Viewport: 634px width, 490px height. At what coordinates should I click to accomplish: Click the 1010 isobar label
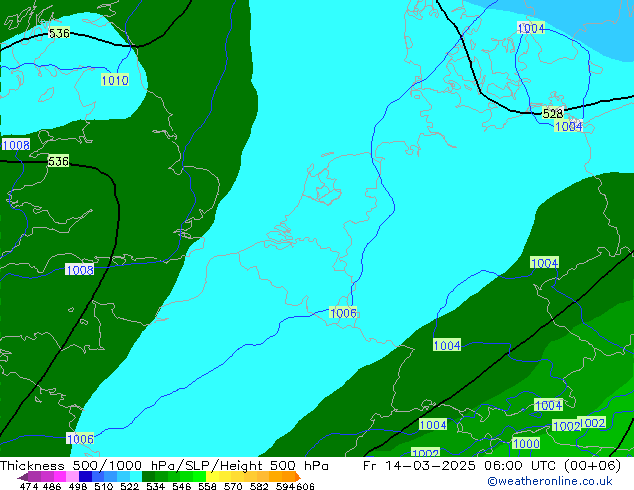(115, 80)
